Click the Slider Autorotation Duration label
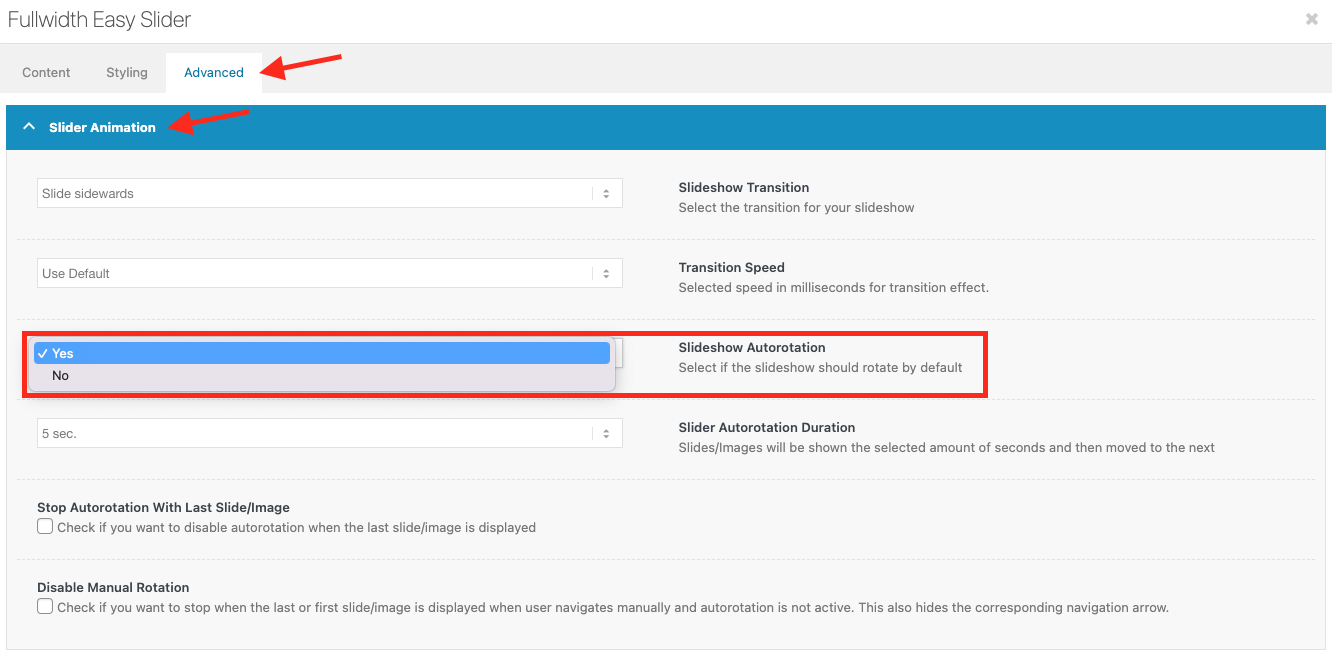 click(x=767, y=427)
